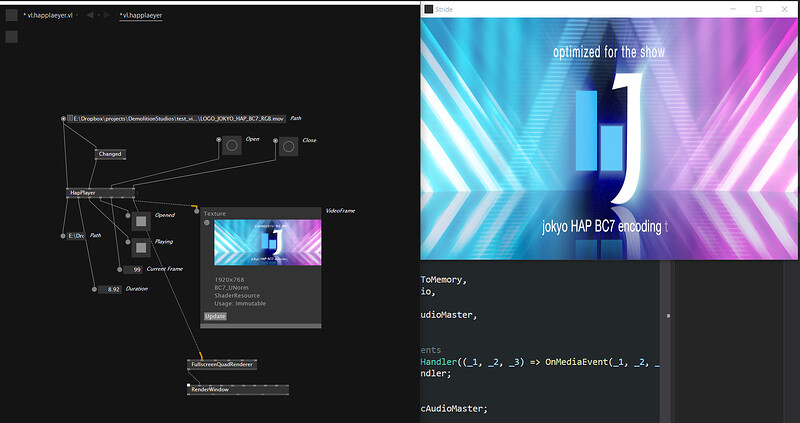This screenshot has width=800, height=423.
Task: Click the Usage: Immutable text
Action: pos(240,304)
